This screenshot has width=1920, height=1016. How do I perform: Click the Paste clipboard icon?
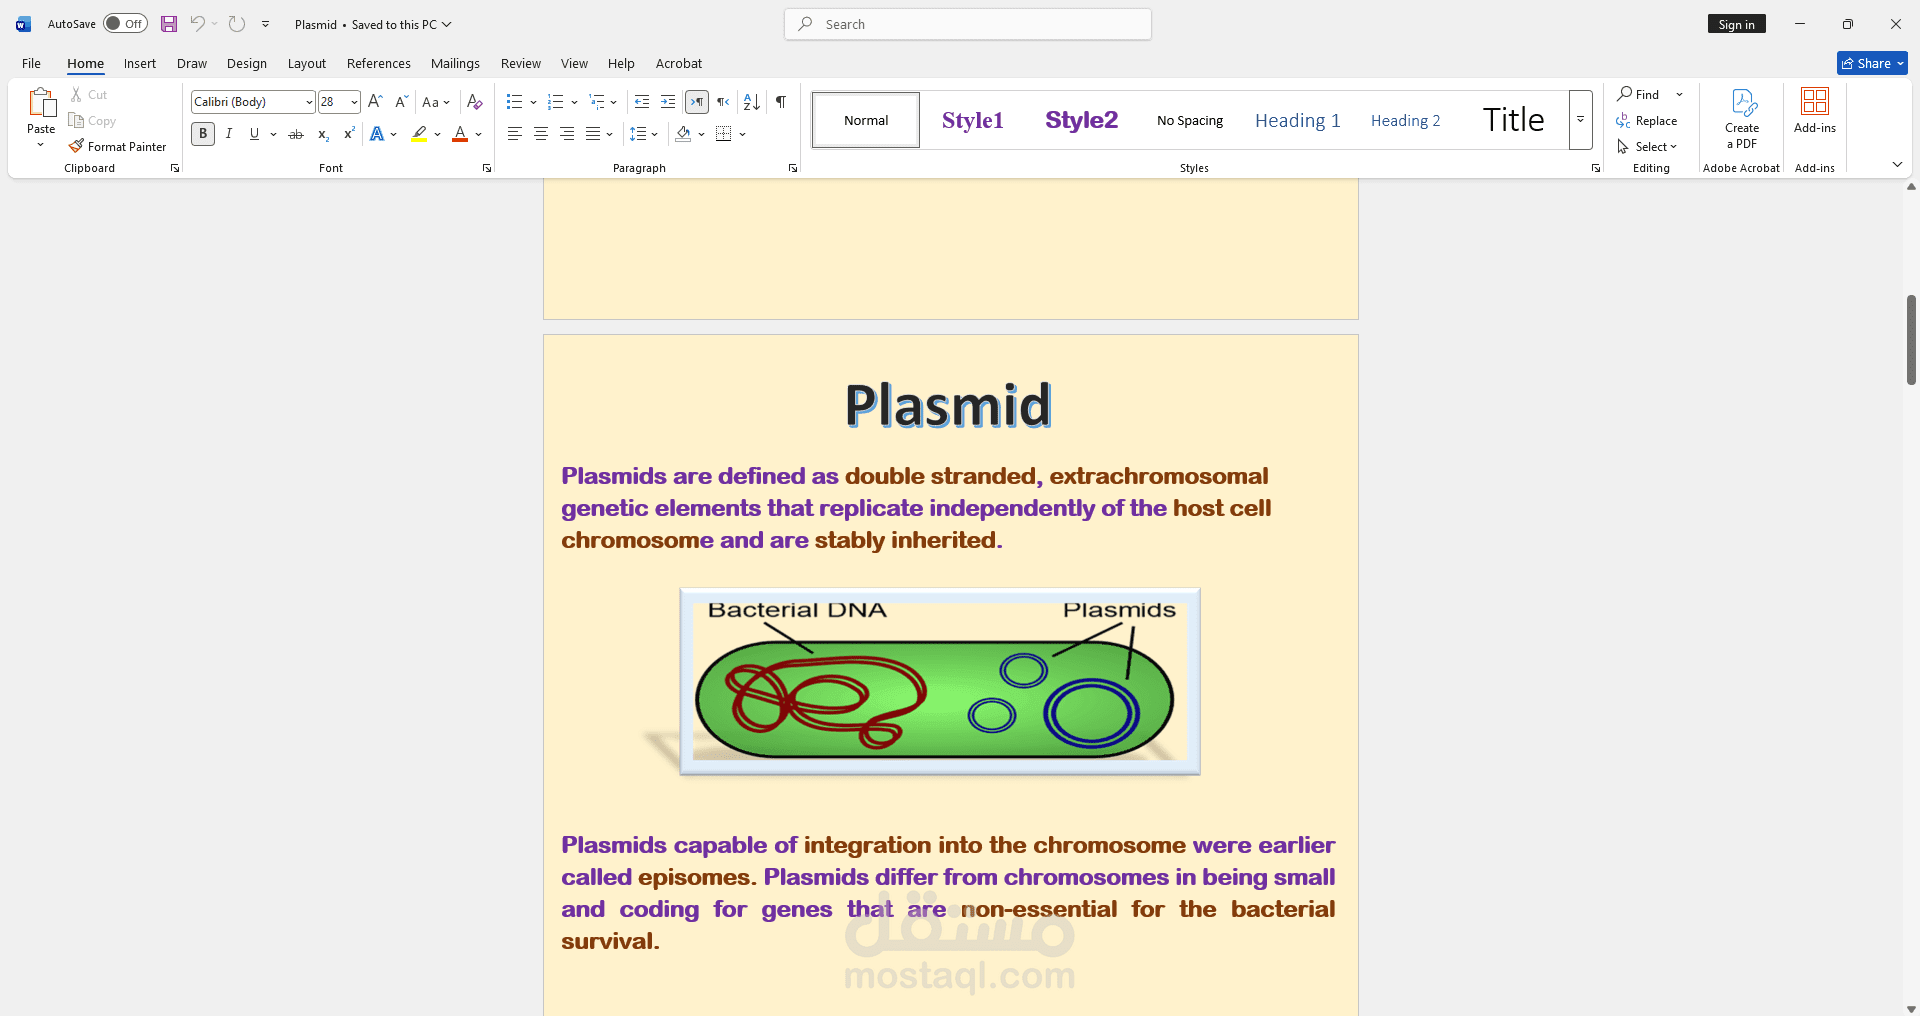coord(41,104)
